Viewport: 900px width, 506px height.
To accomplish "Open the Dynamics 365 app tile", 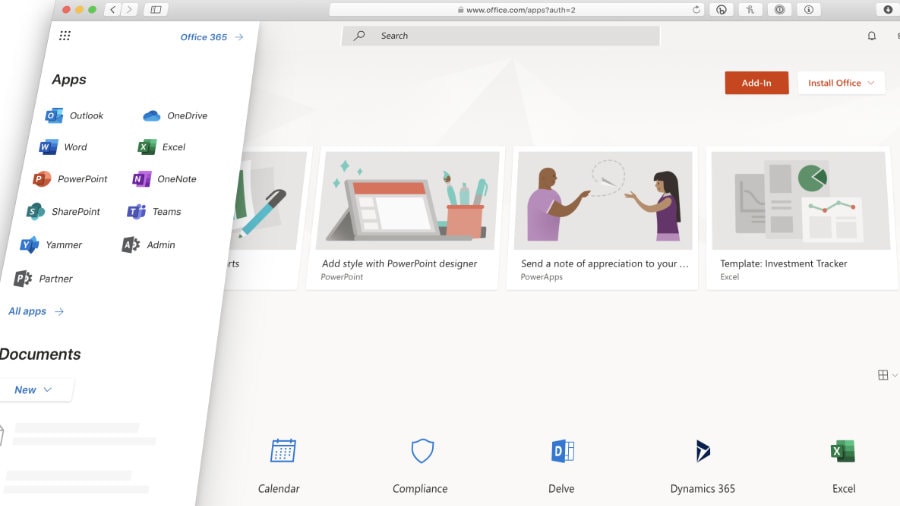I will 703,466.
